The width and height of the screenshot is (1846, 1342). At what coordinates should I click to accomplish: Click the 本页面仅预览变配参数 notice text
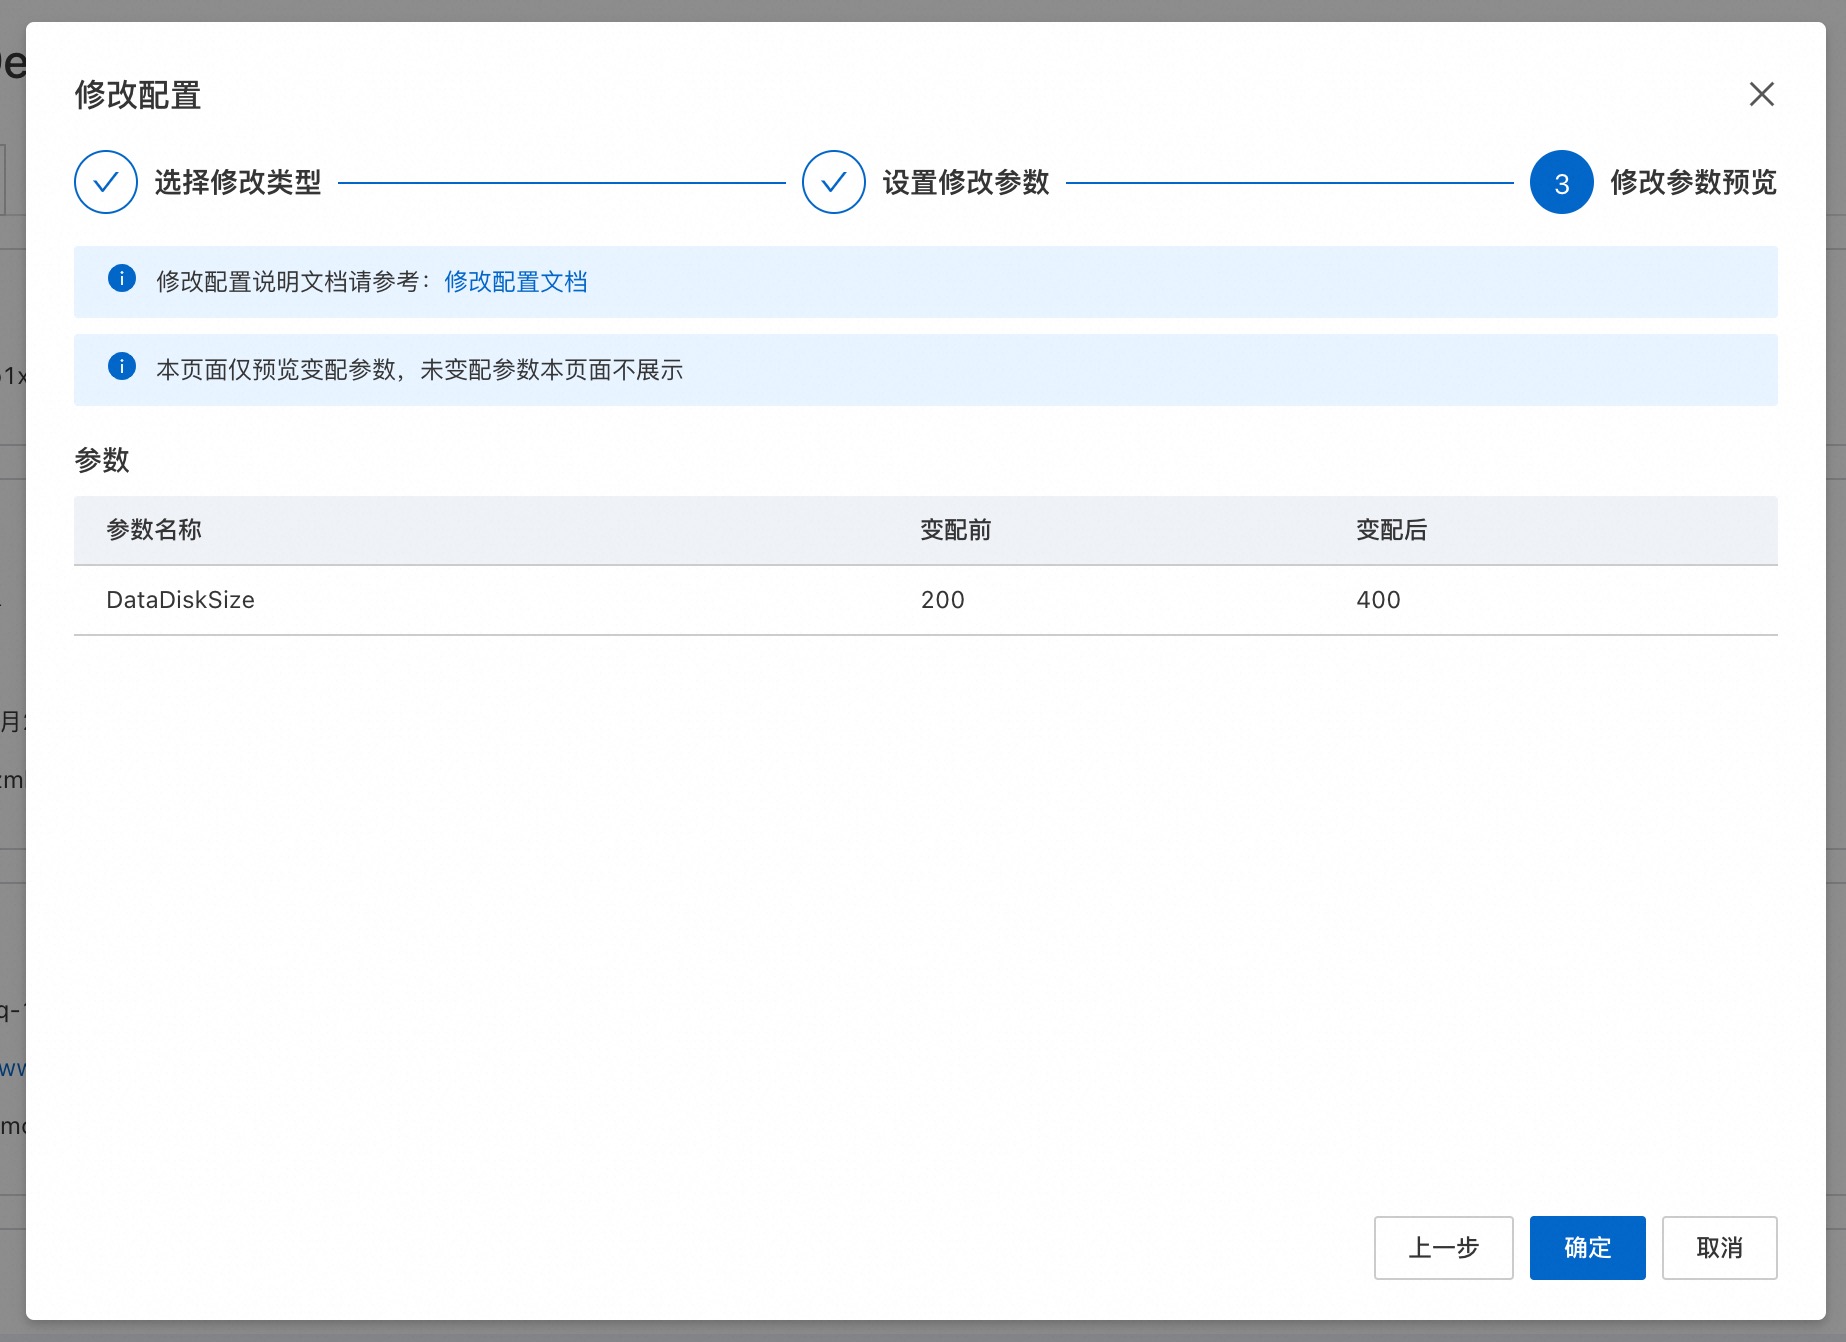(420, 370)
